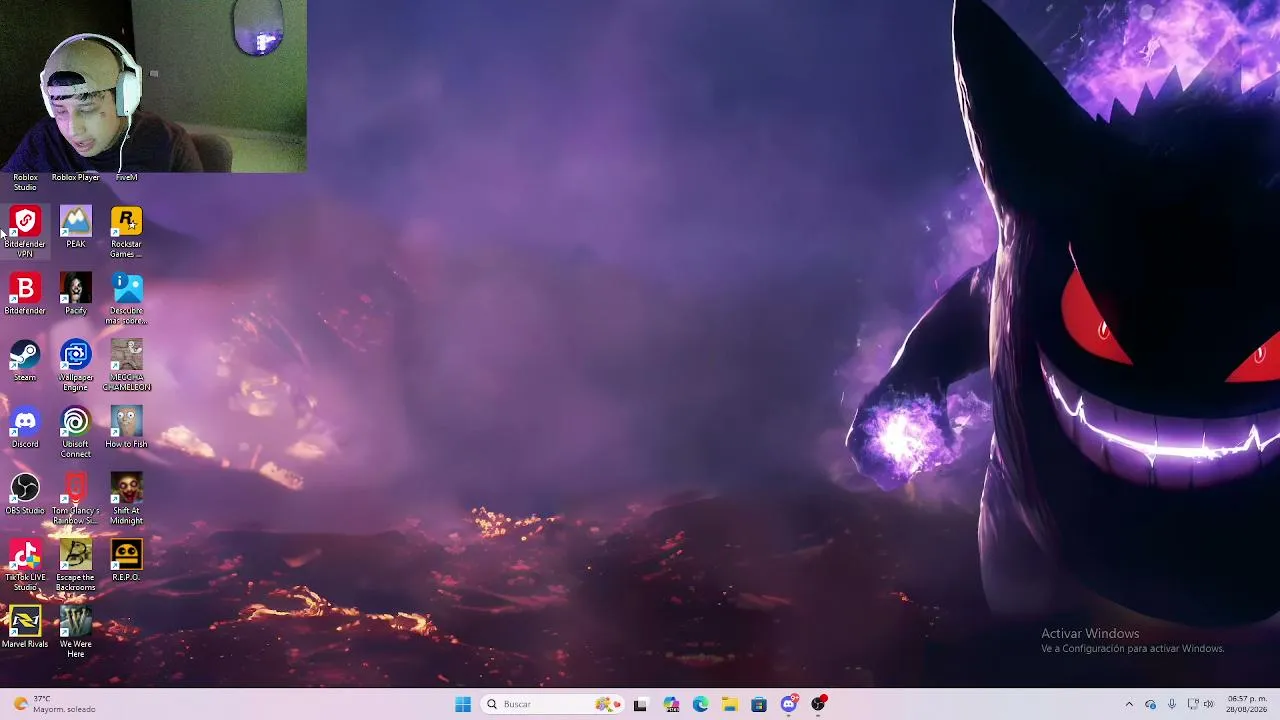Open File Explorer from the taskbar

(x=730, y=704)
